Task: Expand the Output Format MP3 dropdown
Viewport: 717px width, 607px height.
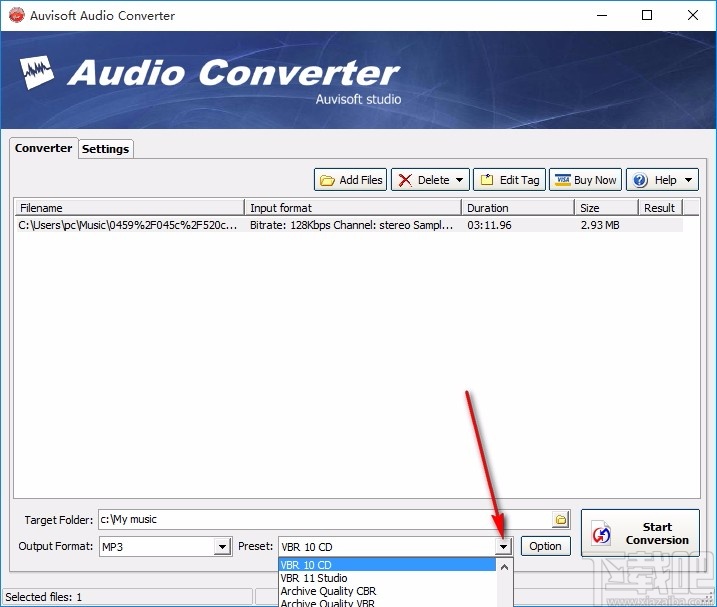Action: 222,547
